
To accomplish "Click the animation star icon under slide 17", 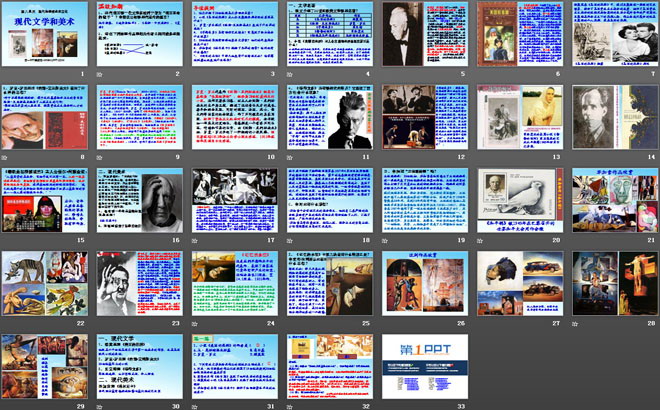I will 195,241.
